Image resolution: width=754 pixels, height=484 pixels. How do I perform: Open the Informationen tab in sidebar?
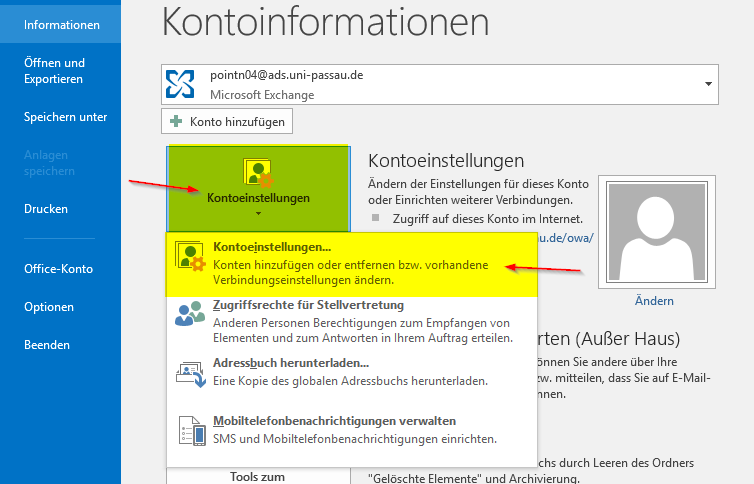click(61, 25)
